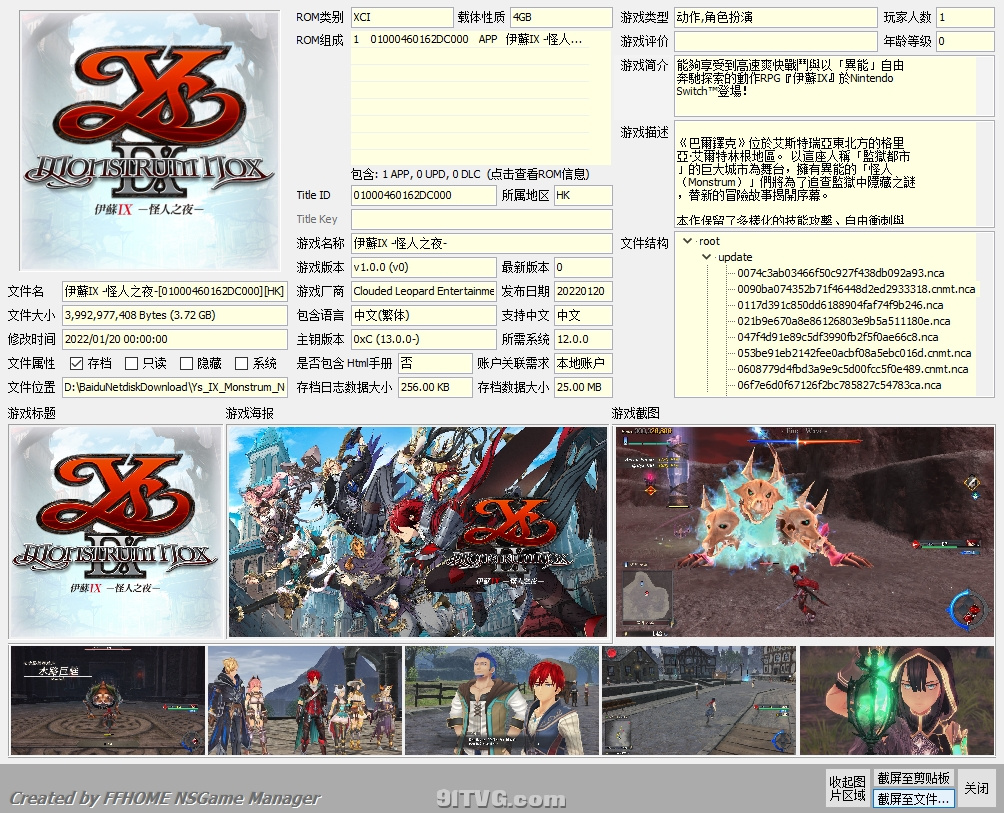The image size is (1004, 813).
Task: Open the green lantern hooded girl screenshot
Action: (897, 700)
